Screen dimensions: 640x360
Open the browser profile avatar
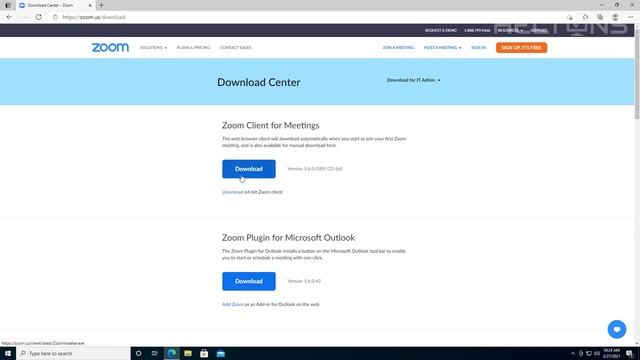615,17
